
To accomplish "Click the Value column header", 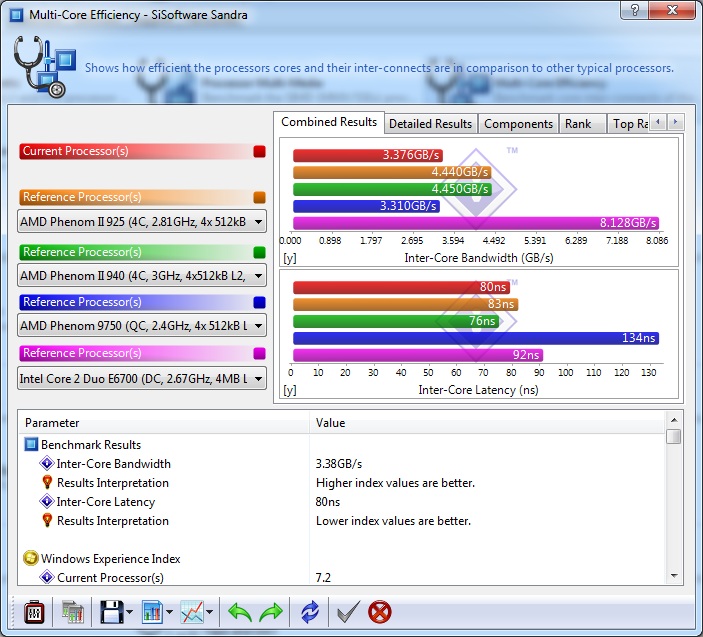I will click(x=486, y=423).
